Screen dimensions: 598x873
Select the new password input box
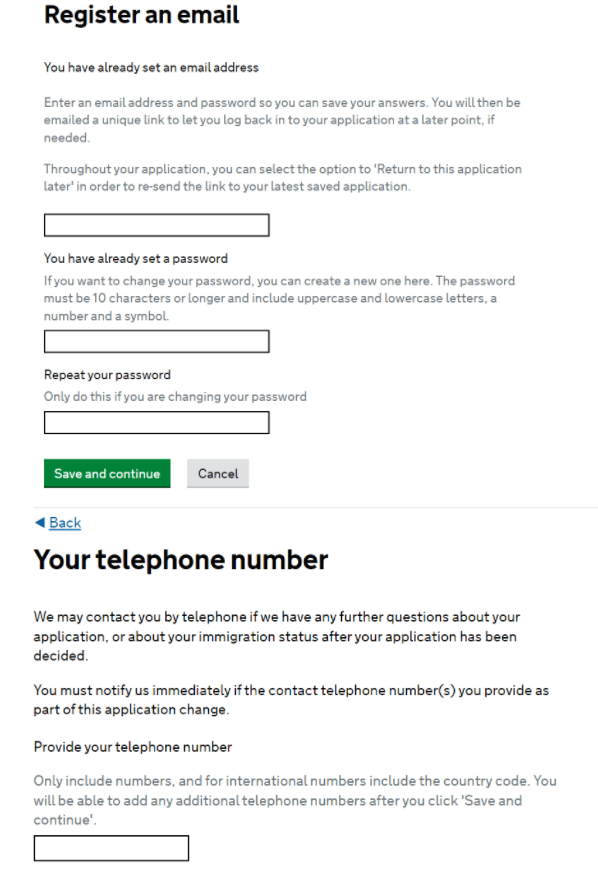[x=156, y=341]
